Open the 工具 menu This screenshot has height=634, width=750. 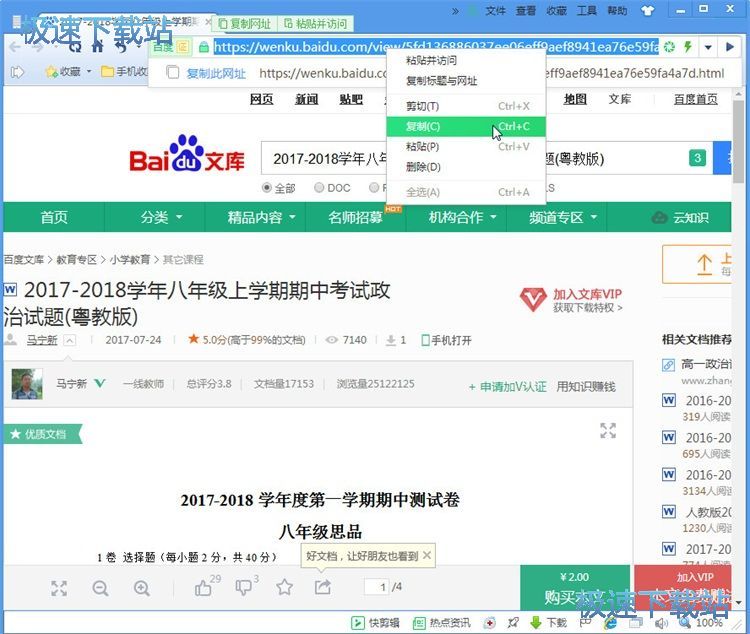pos(587,10)
